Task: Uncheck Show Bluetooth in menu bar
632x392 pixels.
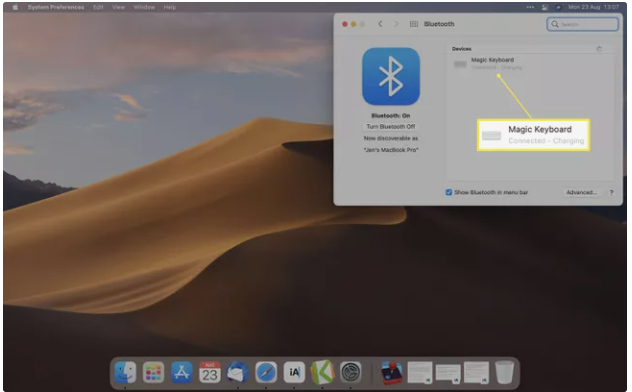Action: pos(449,192)
